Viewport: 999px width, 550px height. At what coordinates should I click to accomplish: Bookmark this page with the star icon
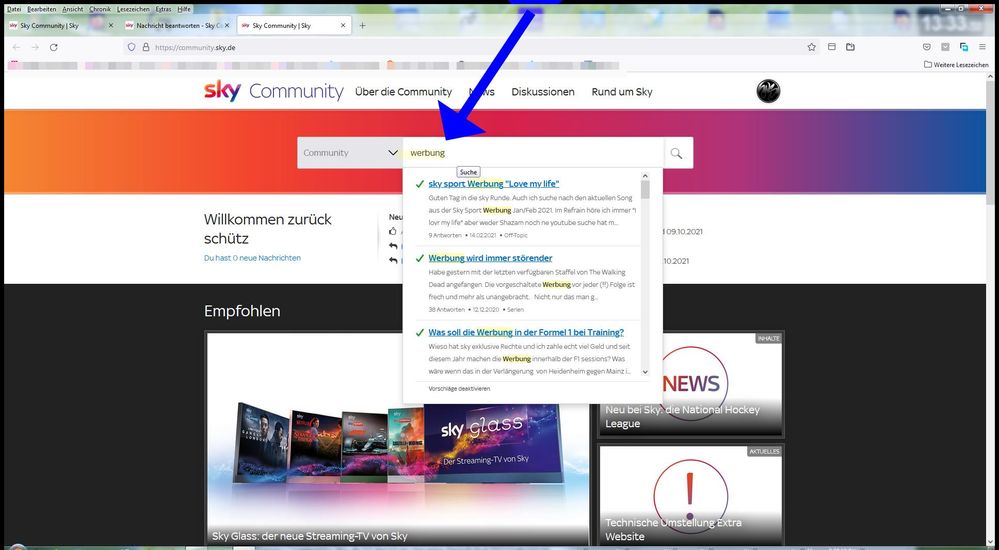[x=812, y=47]
